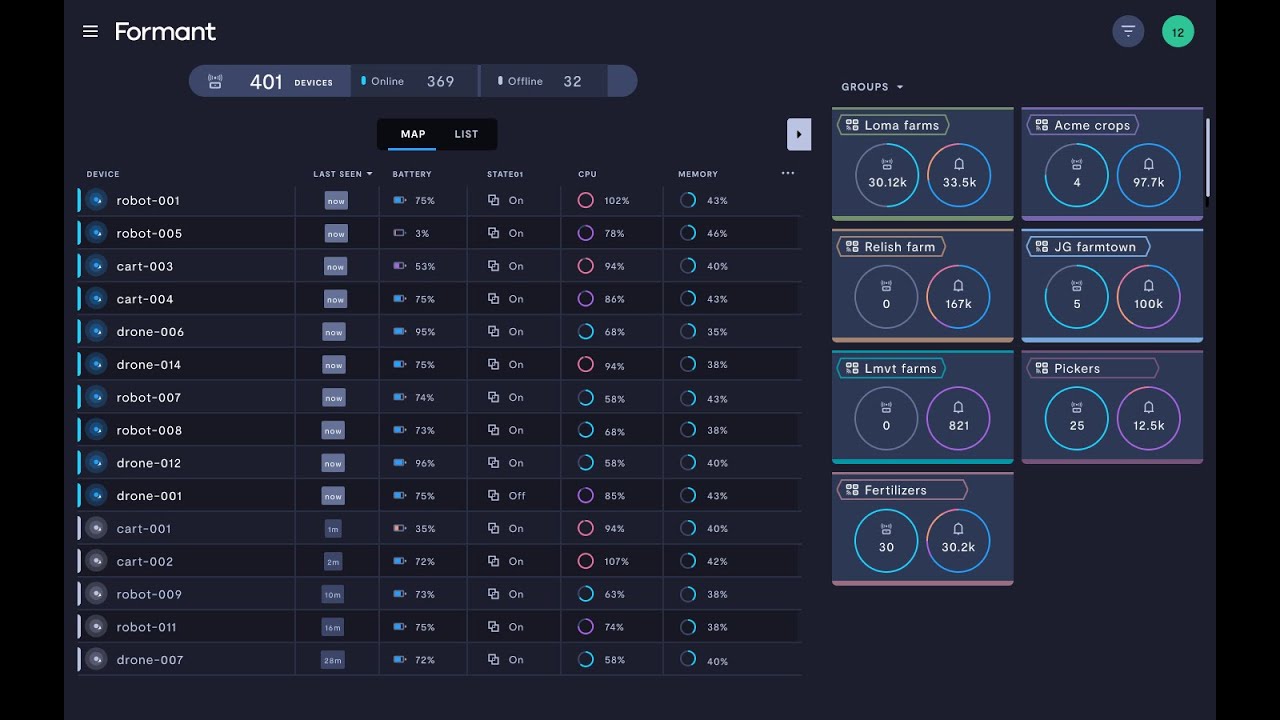The height and width of the screenshot is (720, 1280).
Task: Sort by the DEVICE column header
Action: coord(103,174)
